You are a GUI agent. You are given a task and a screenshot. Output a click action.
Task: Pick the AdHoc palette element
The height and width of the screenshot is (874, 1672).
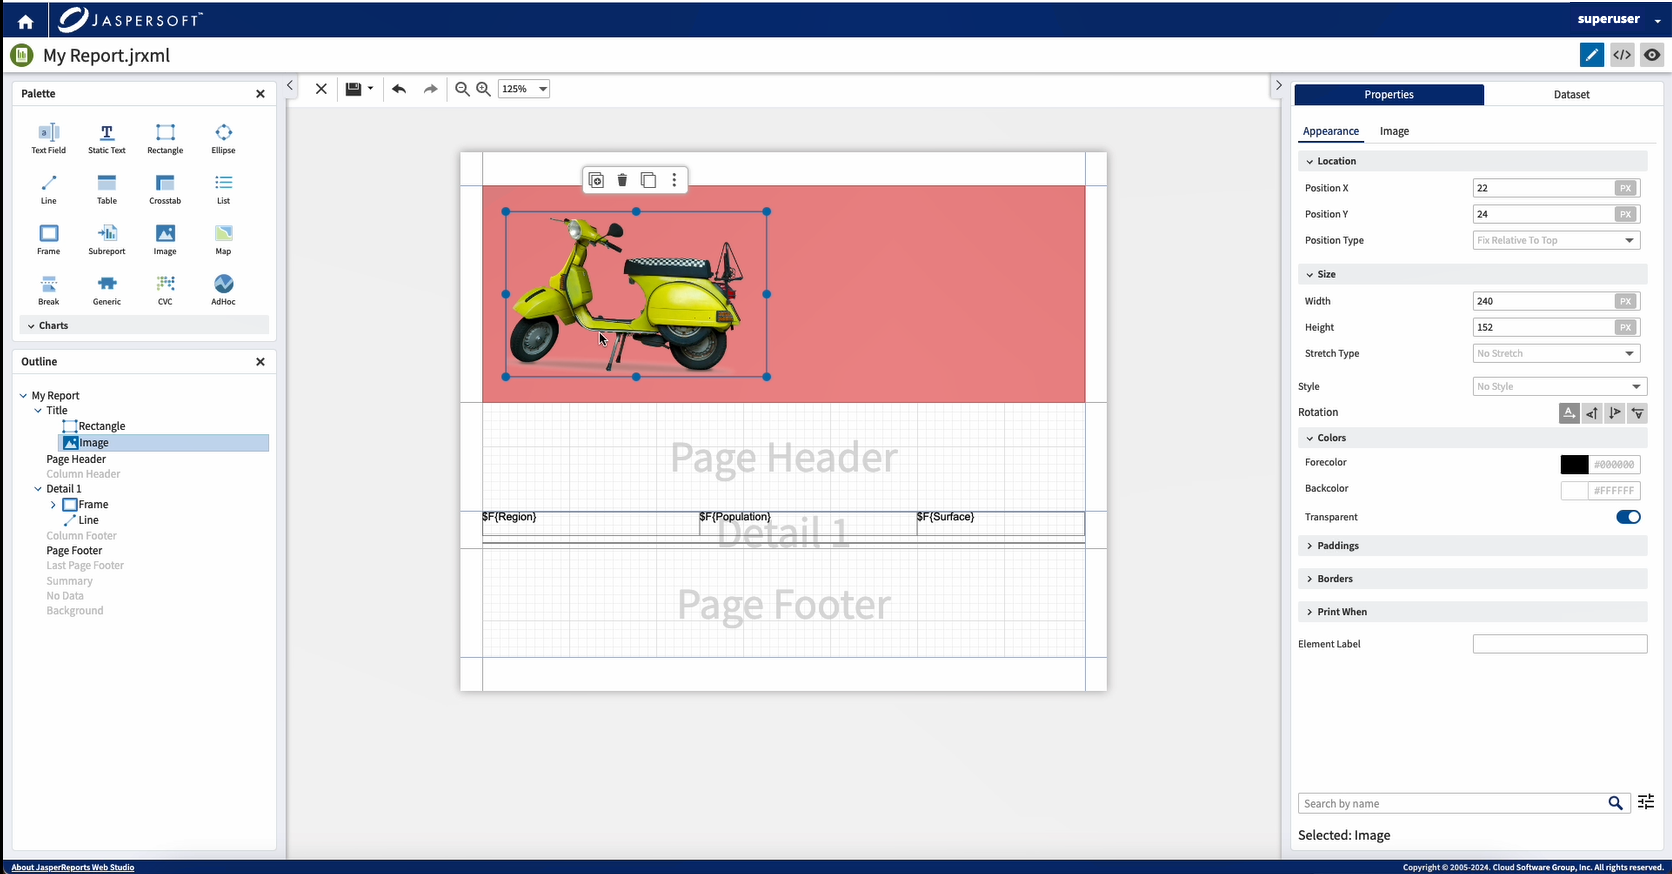[223, 290]
